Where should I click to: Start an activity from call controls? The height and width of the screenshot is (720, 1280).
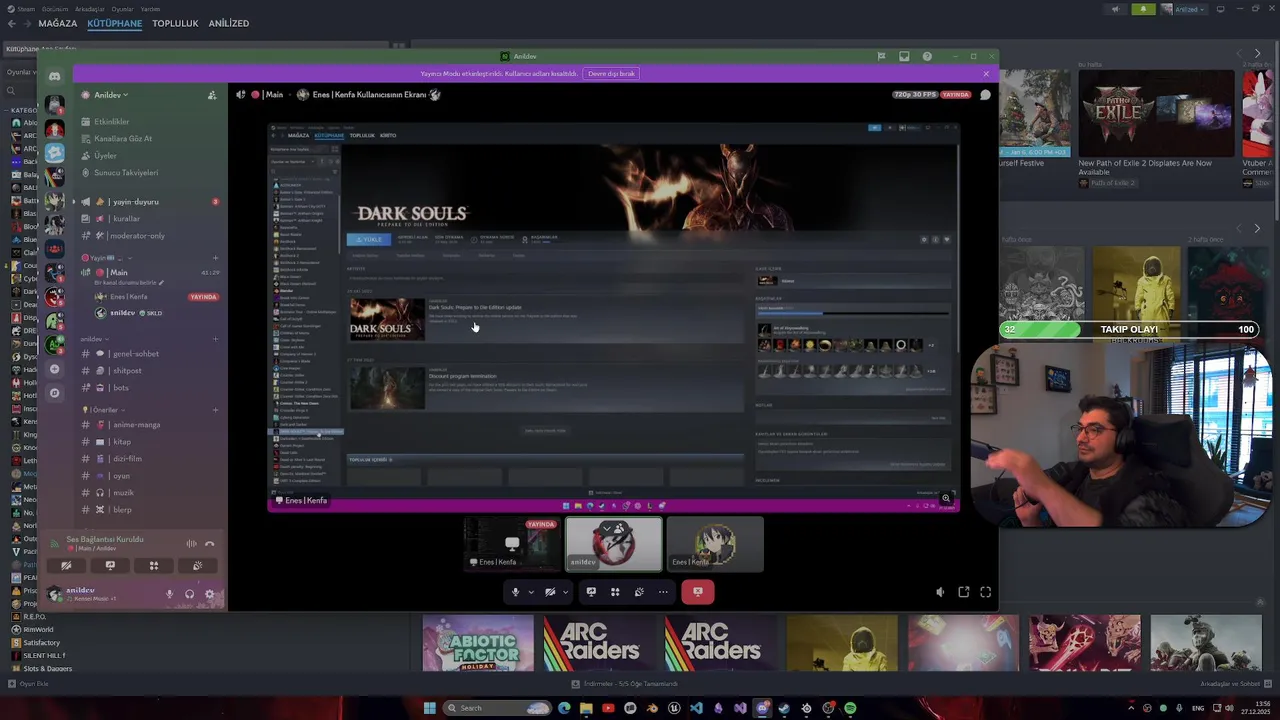point(615,592)
